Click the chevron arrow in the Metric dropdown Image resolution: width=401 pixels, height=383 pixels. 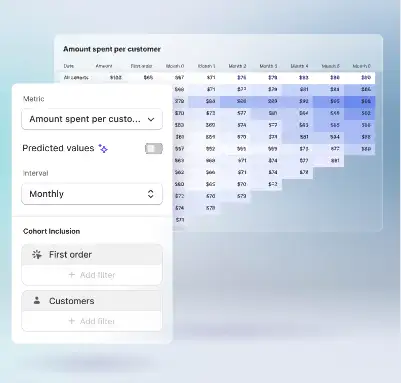tap(151, 119)
